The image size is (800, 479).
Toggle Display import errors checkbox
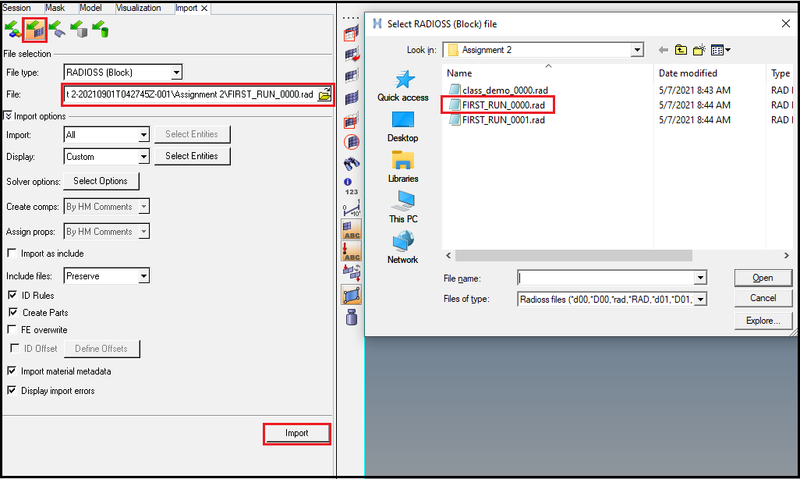click(x=11, y=390)
